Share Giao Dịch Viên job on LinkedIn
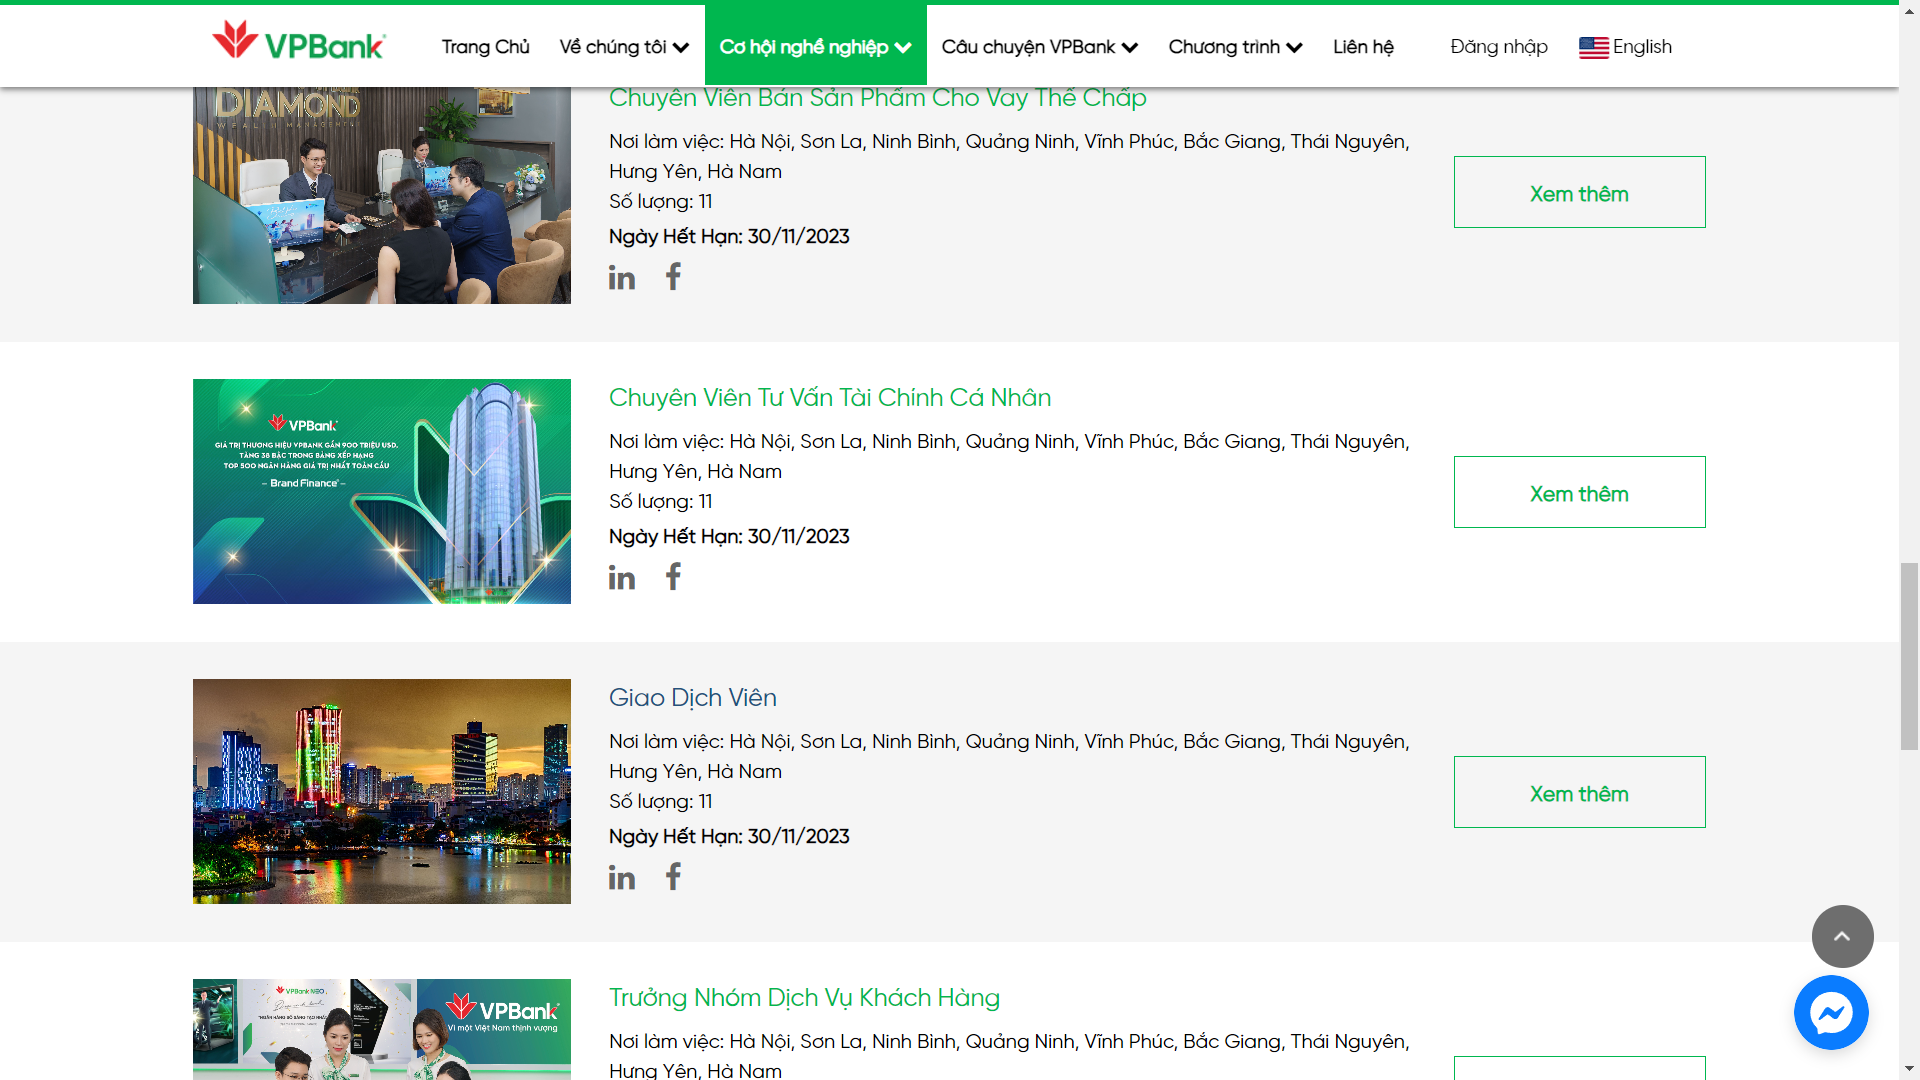 click(622, 878)
